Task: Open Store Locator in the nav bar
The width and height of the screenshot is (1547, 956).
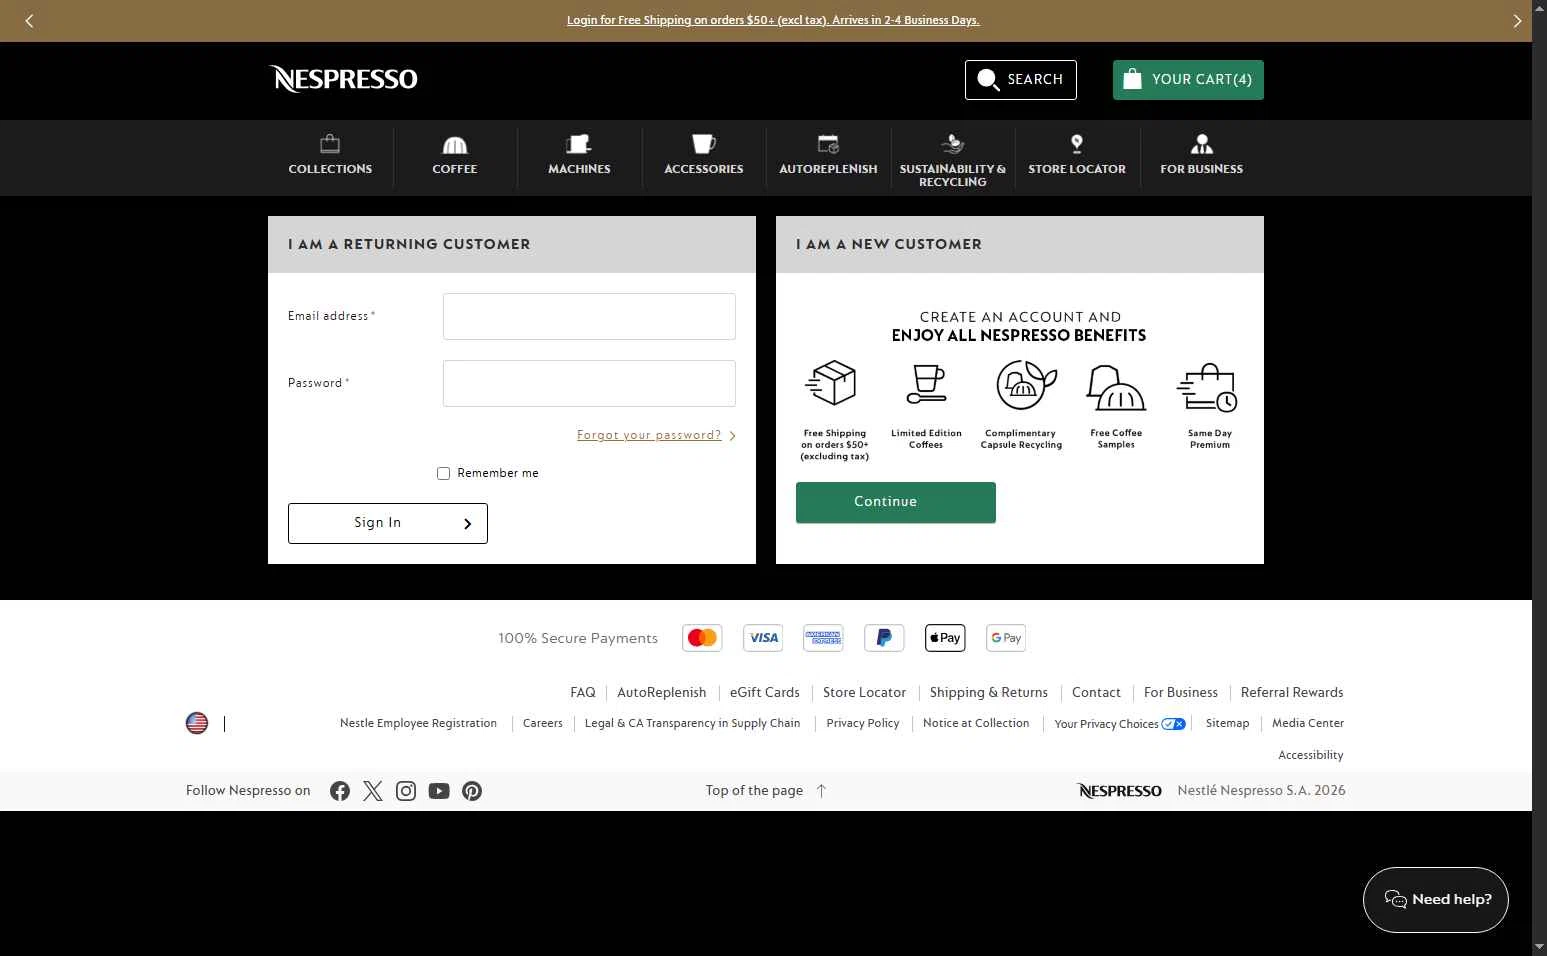Action: tap(1077, 156)
